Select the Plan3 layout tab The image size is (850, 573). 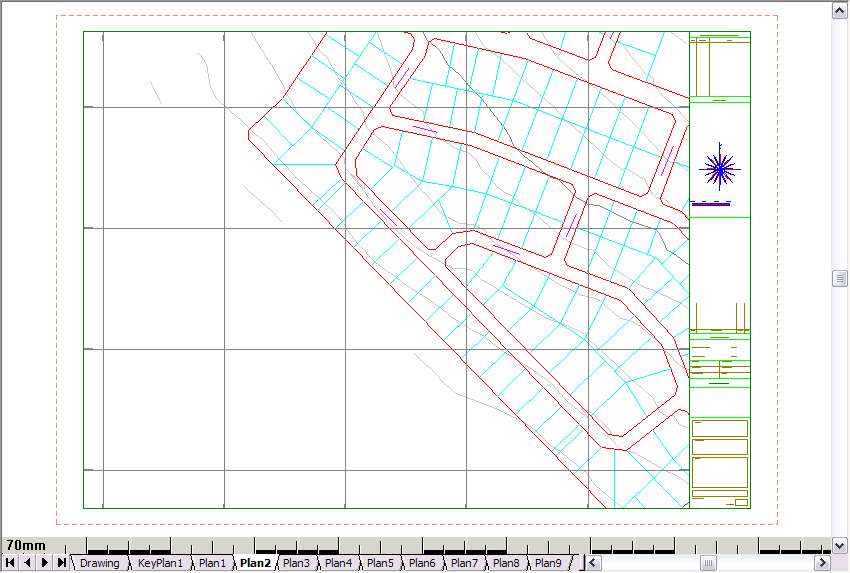click(x=296, y=563)
